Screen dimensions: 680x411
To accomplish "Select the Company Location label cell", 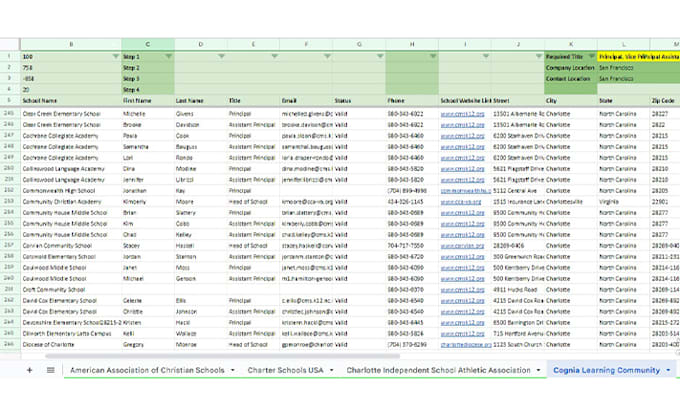I will pos(571,68).
